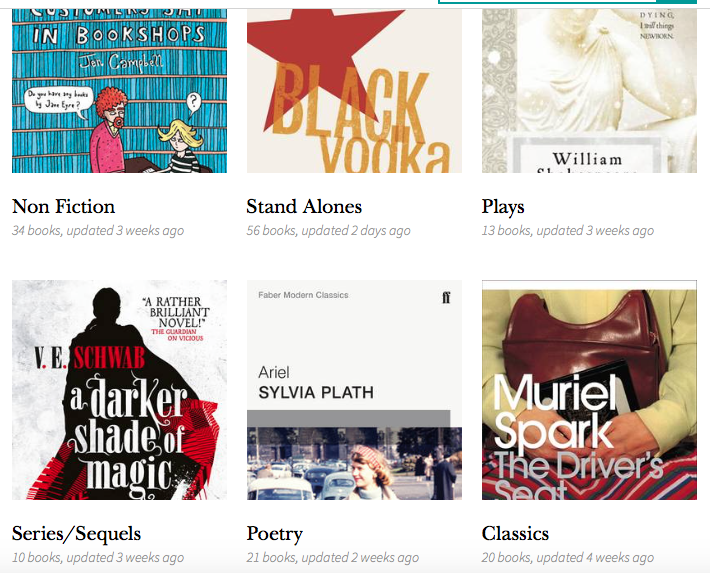Open A Darker Shade of Magic cover
This screenshot has width=710, height=573.
click(x=119, y=390)
